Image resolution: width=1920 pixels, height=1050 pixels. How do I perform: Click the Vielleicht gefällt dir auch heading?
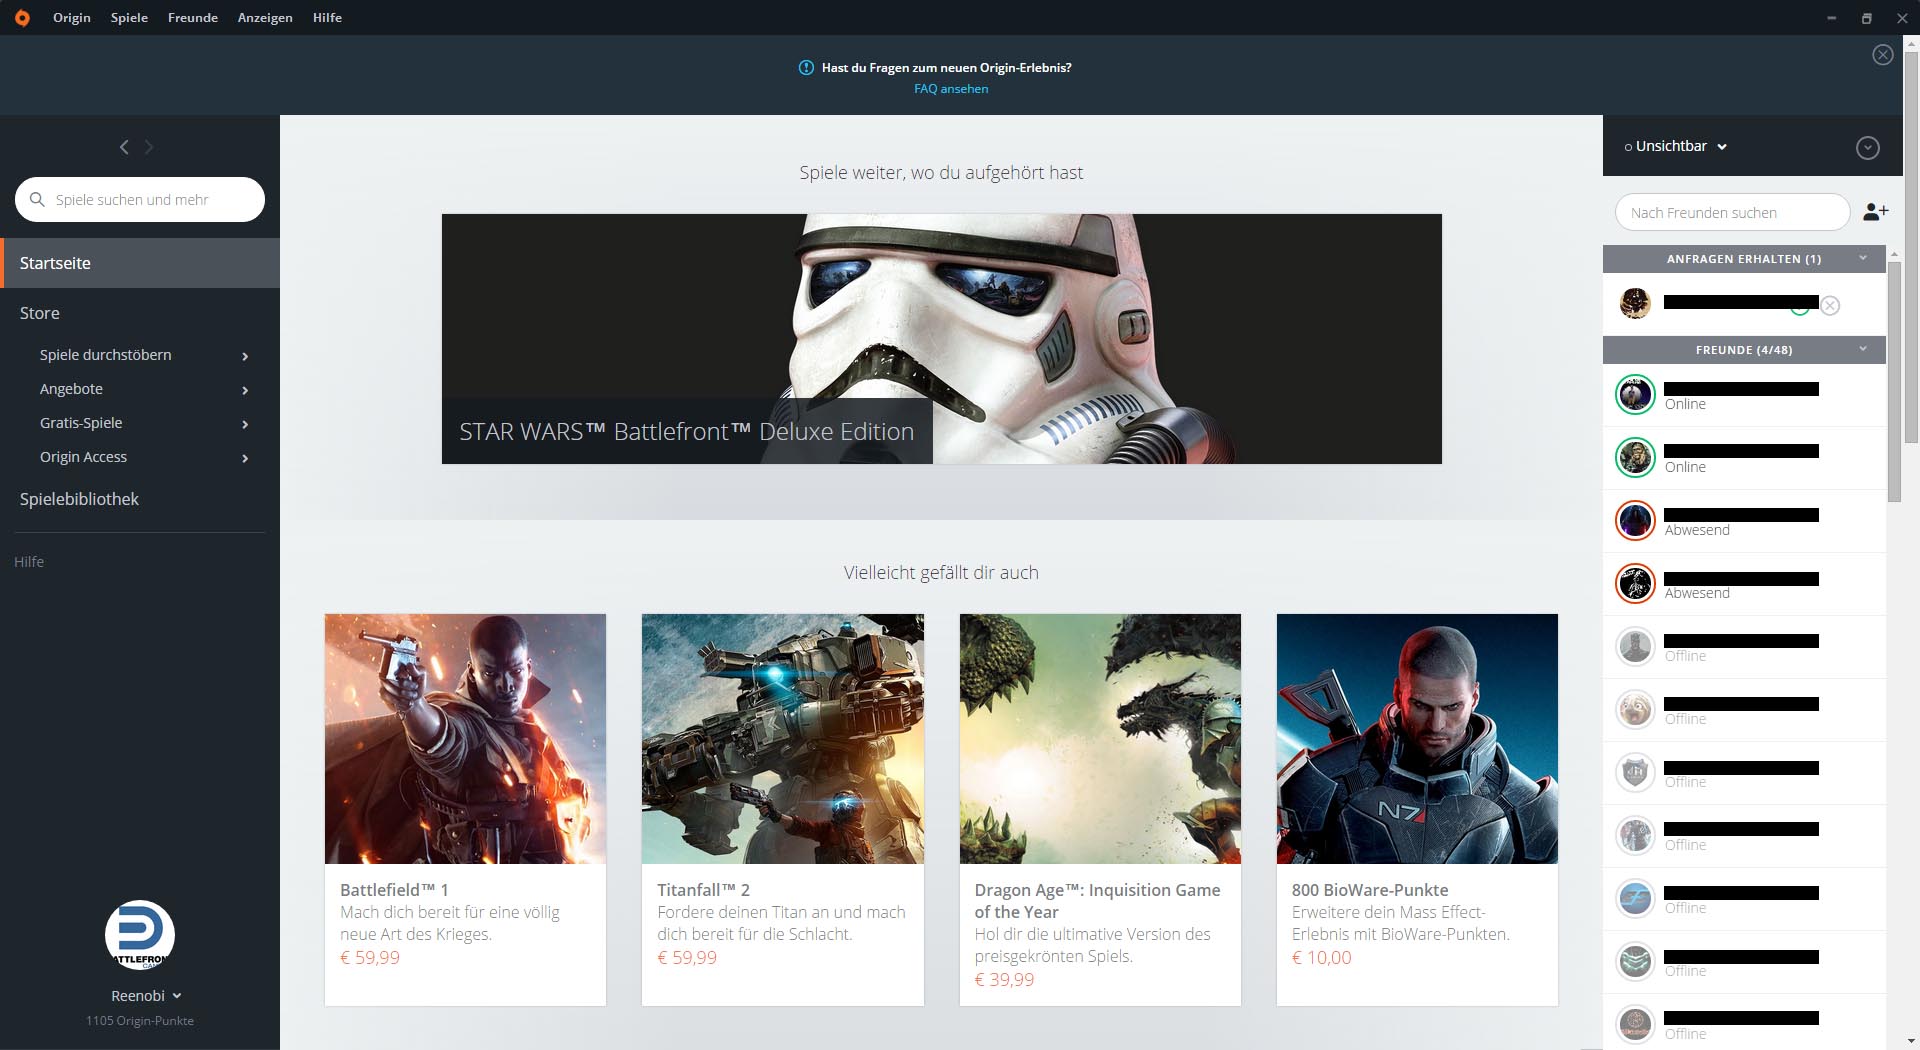click(941, 573)
